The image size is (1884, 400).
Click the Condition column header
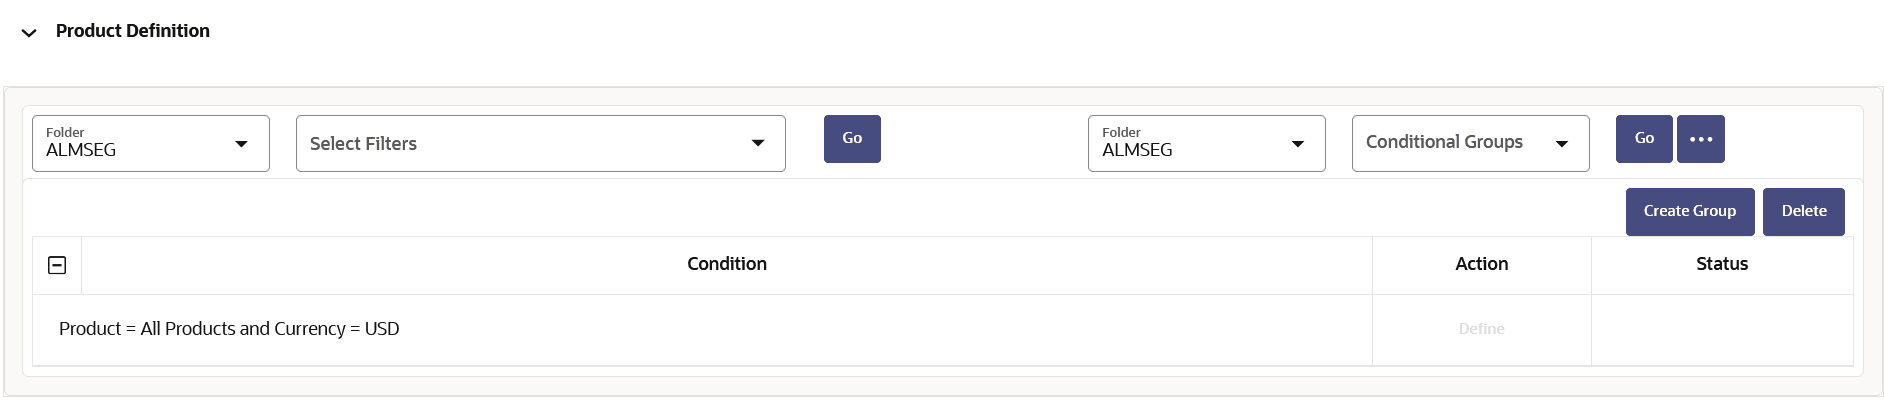point(727,264)
